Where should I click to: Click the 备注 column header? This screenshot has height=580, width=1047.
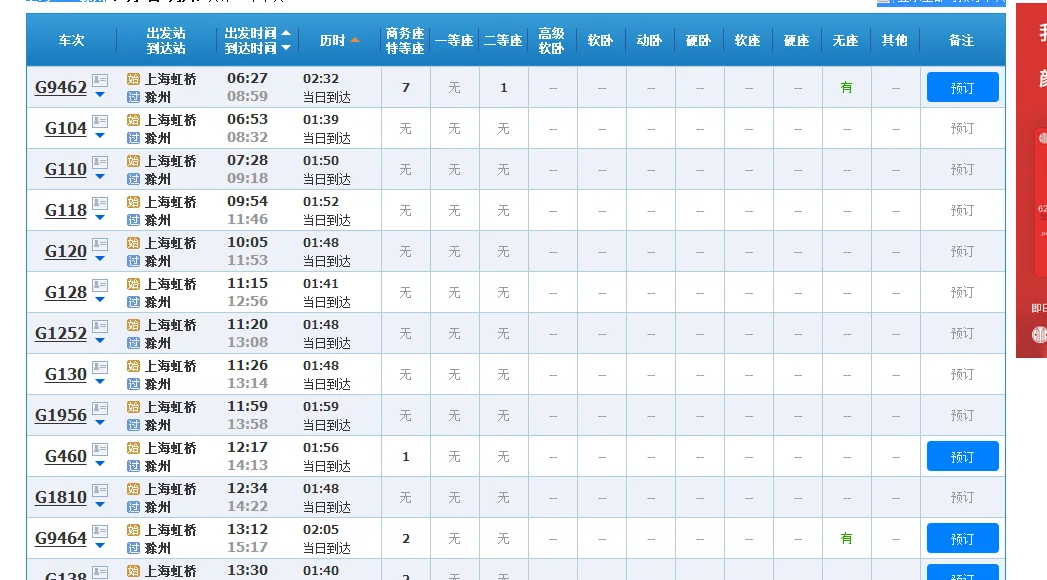[x=962, y=39]
